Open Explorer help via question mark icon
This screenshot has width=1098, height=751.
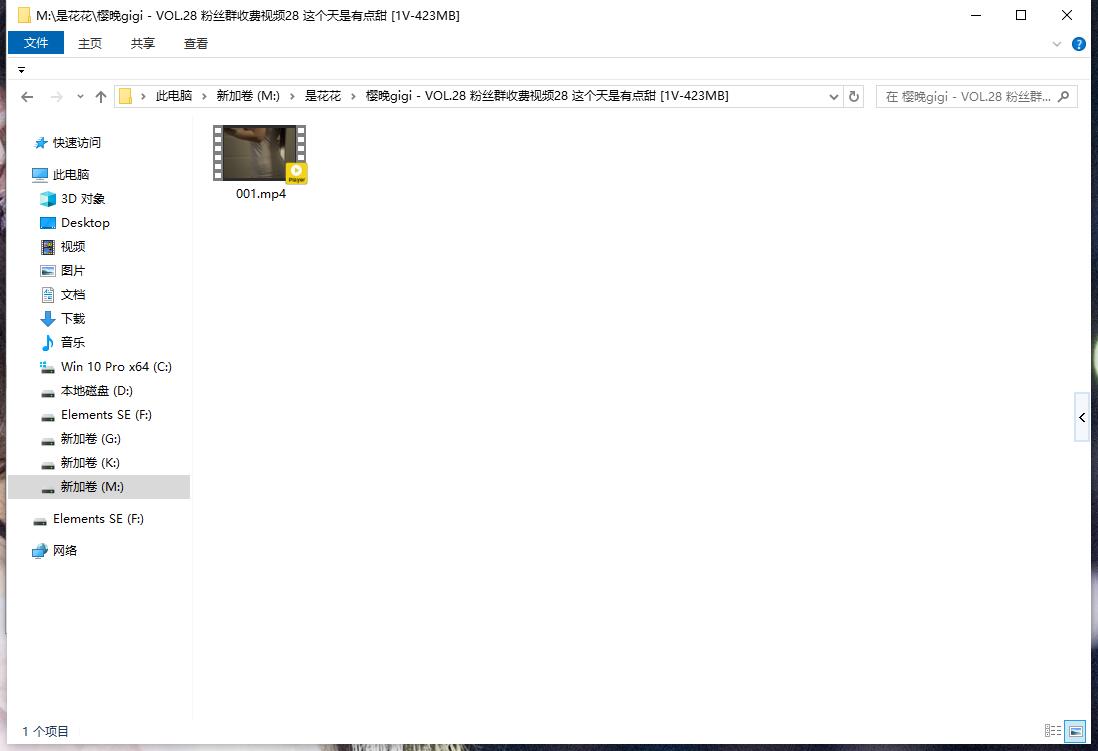1078,44
